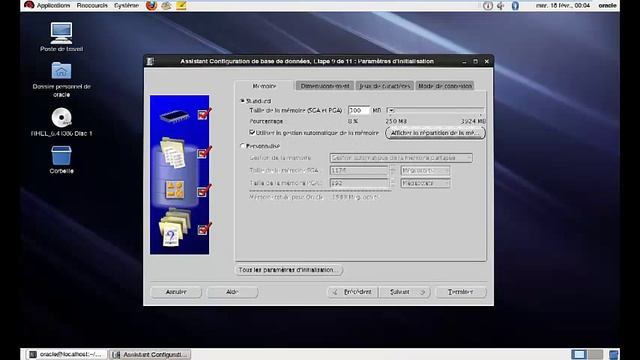The width and height of the screenshot is (640, 360).
Task: Advance with the Suivant button
Action: (x=404, y=292)
